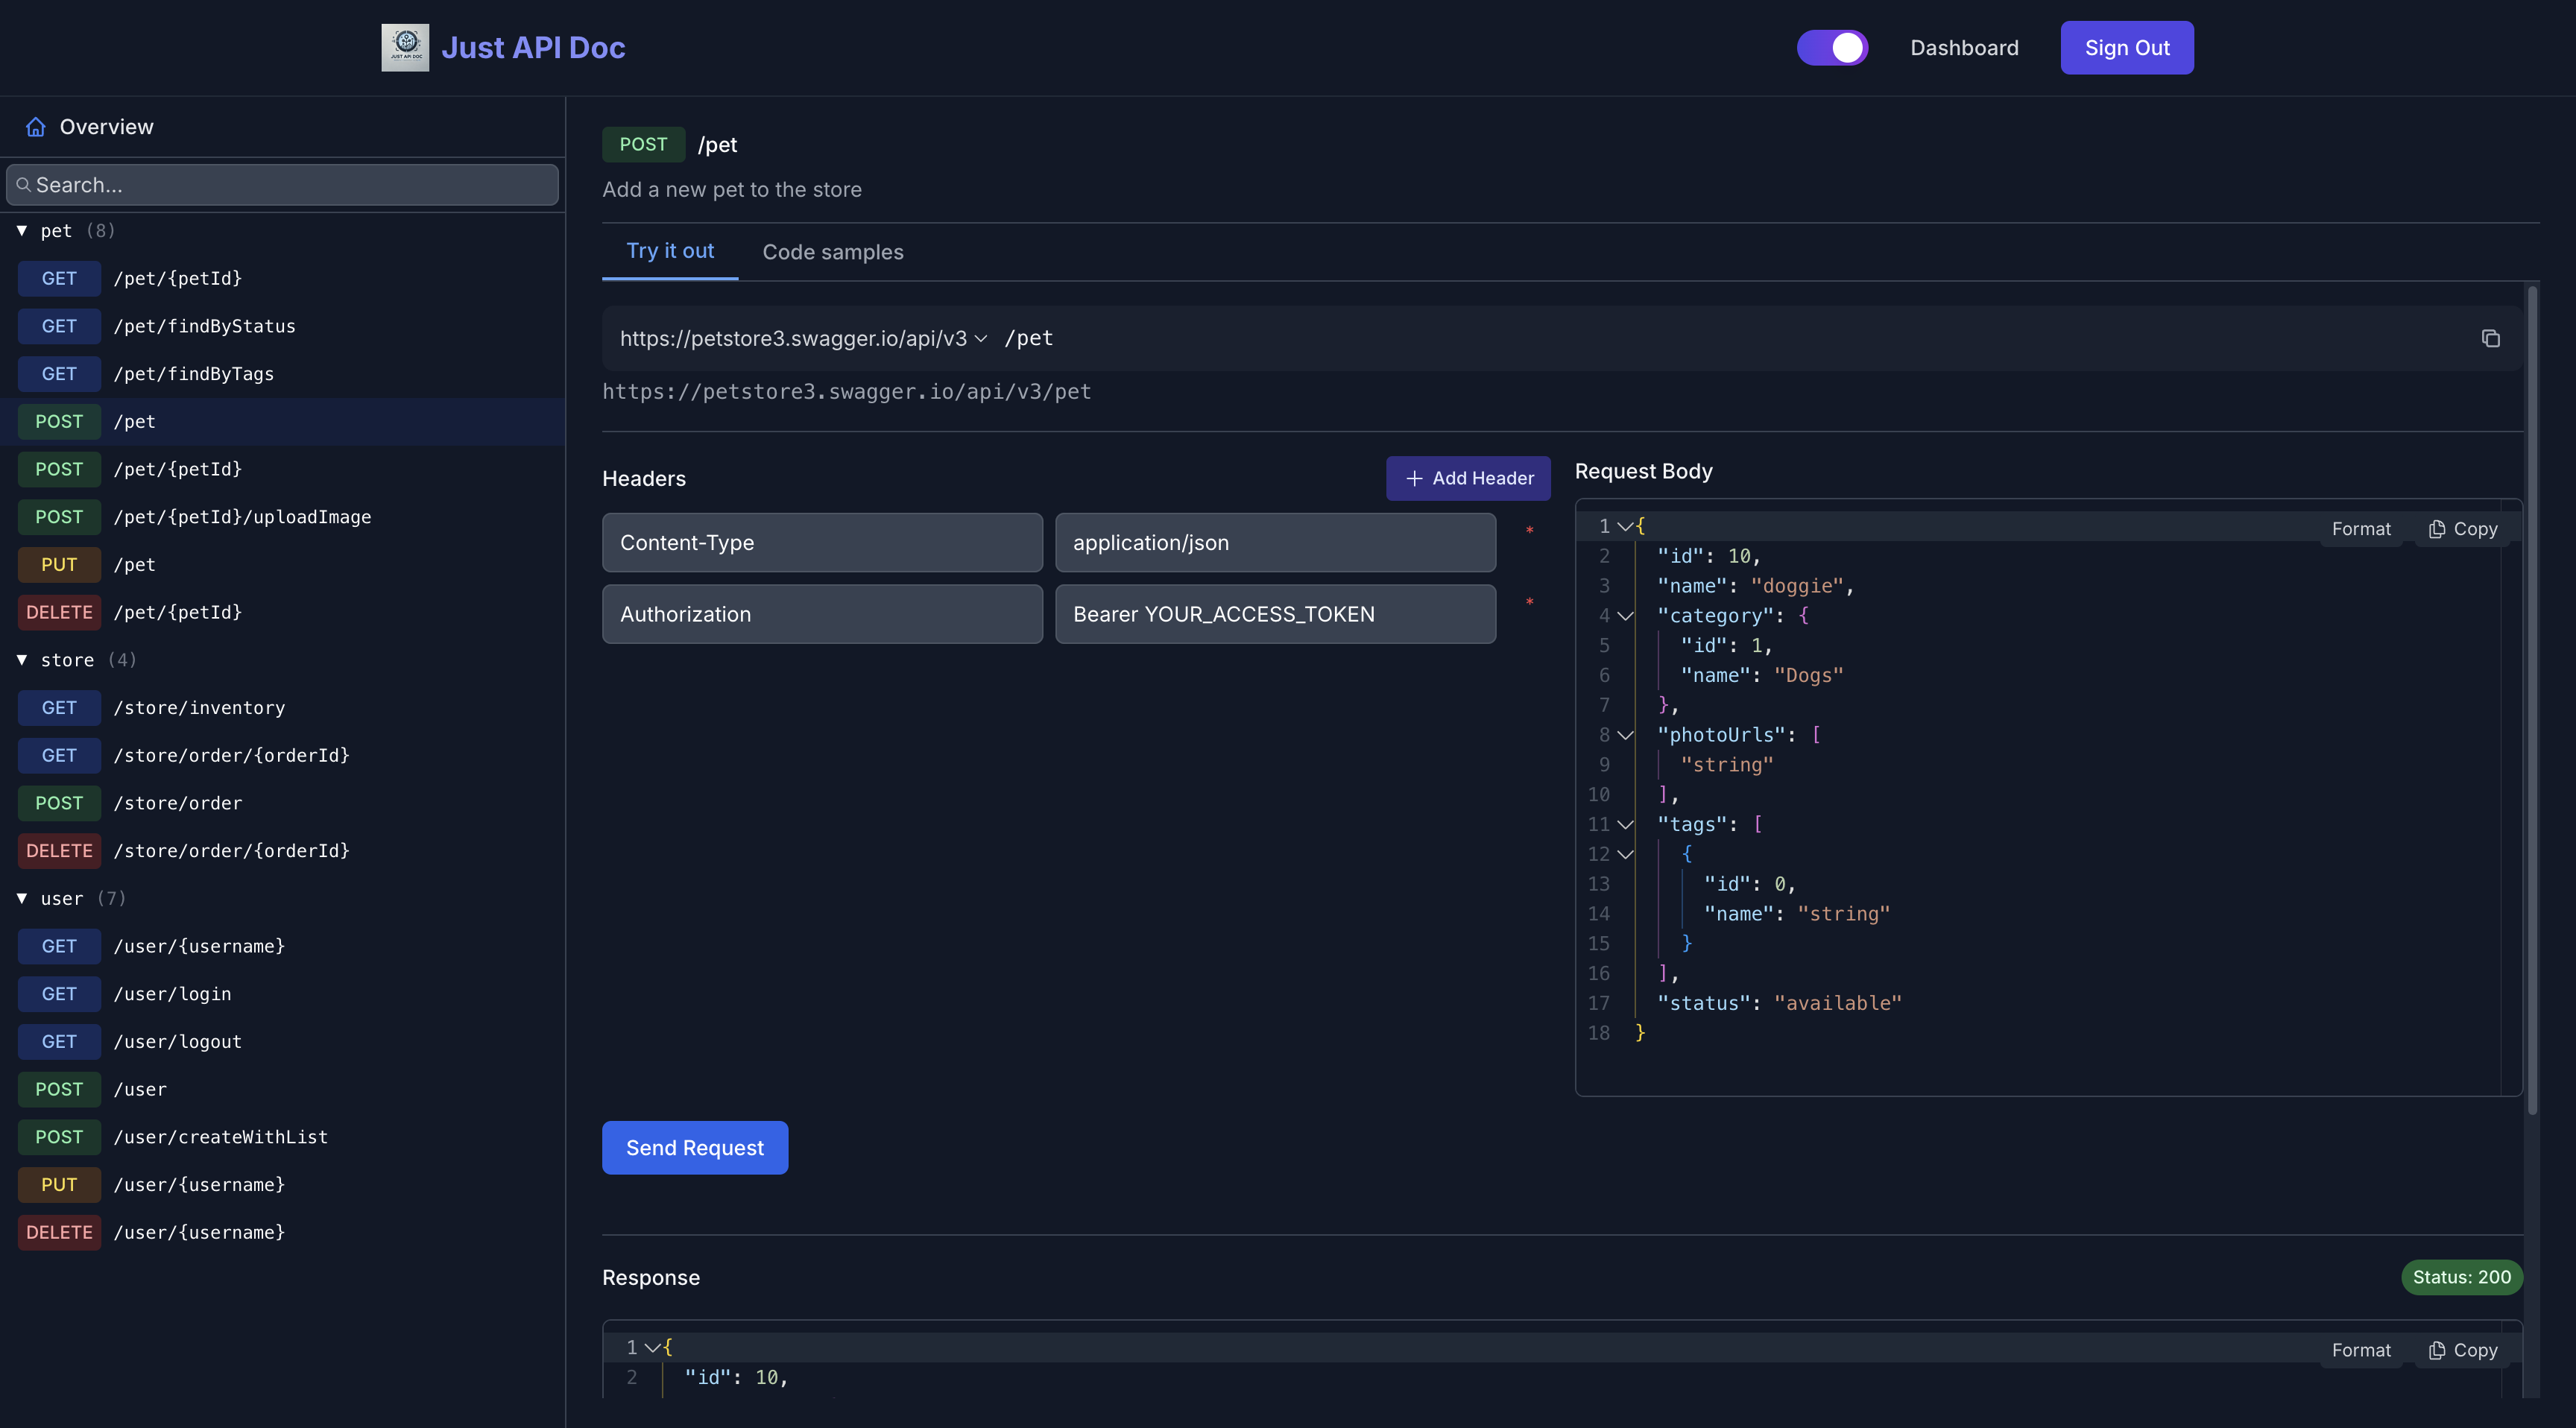Click the plus icon in Add Header
This screenshot has height=1428, width=2576.
[x=1414, y=479]
